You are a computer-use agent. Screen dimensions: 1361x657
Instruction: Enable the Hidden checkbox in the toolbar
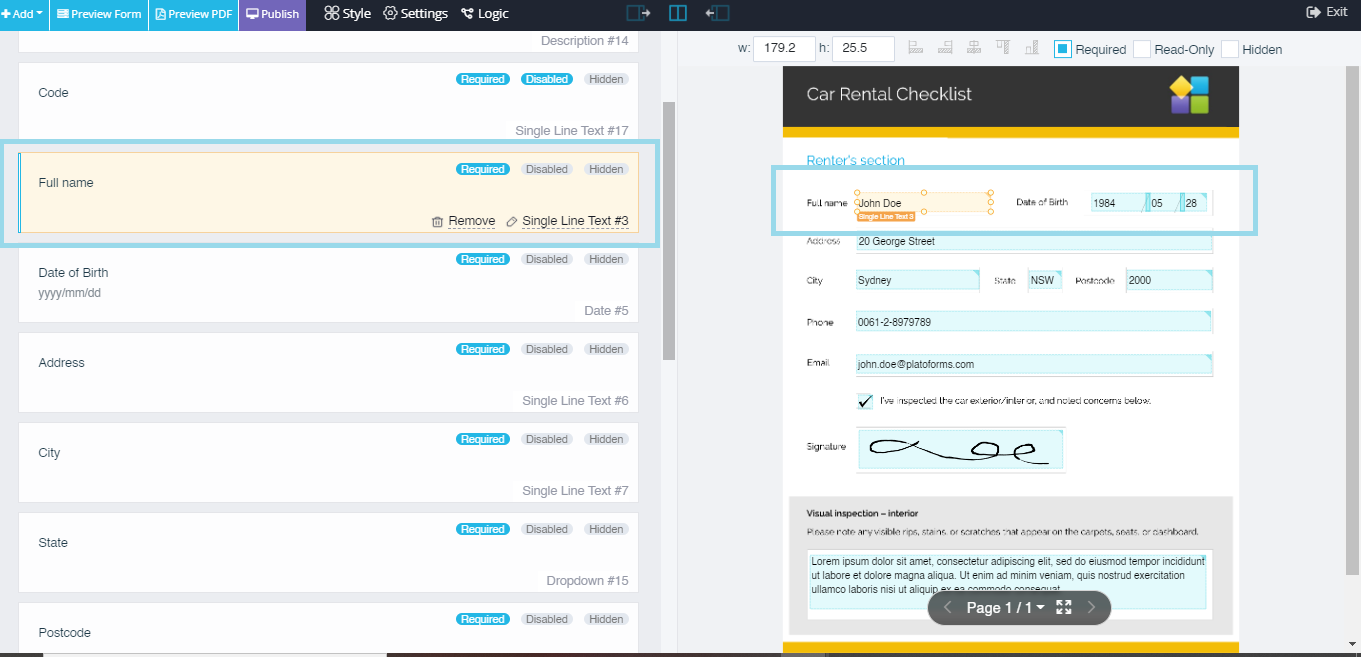tap(1229, 49)
